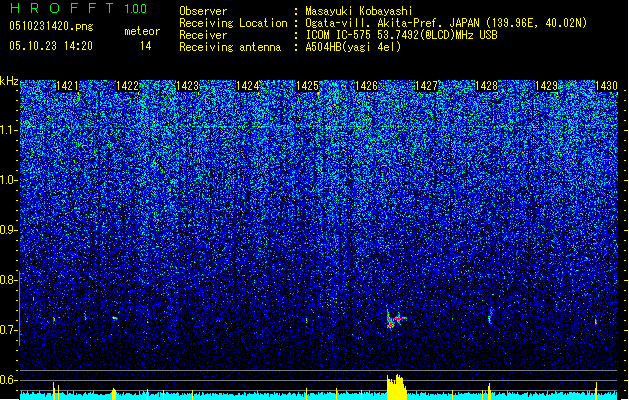This screenshot has width=629, height=400.
Task: Click the 1427 time marker
Action: point(426,86)
